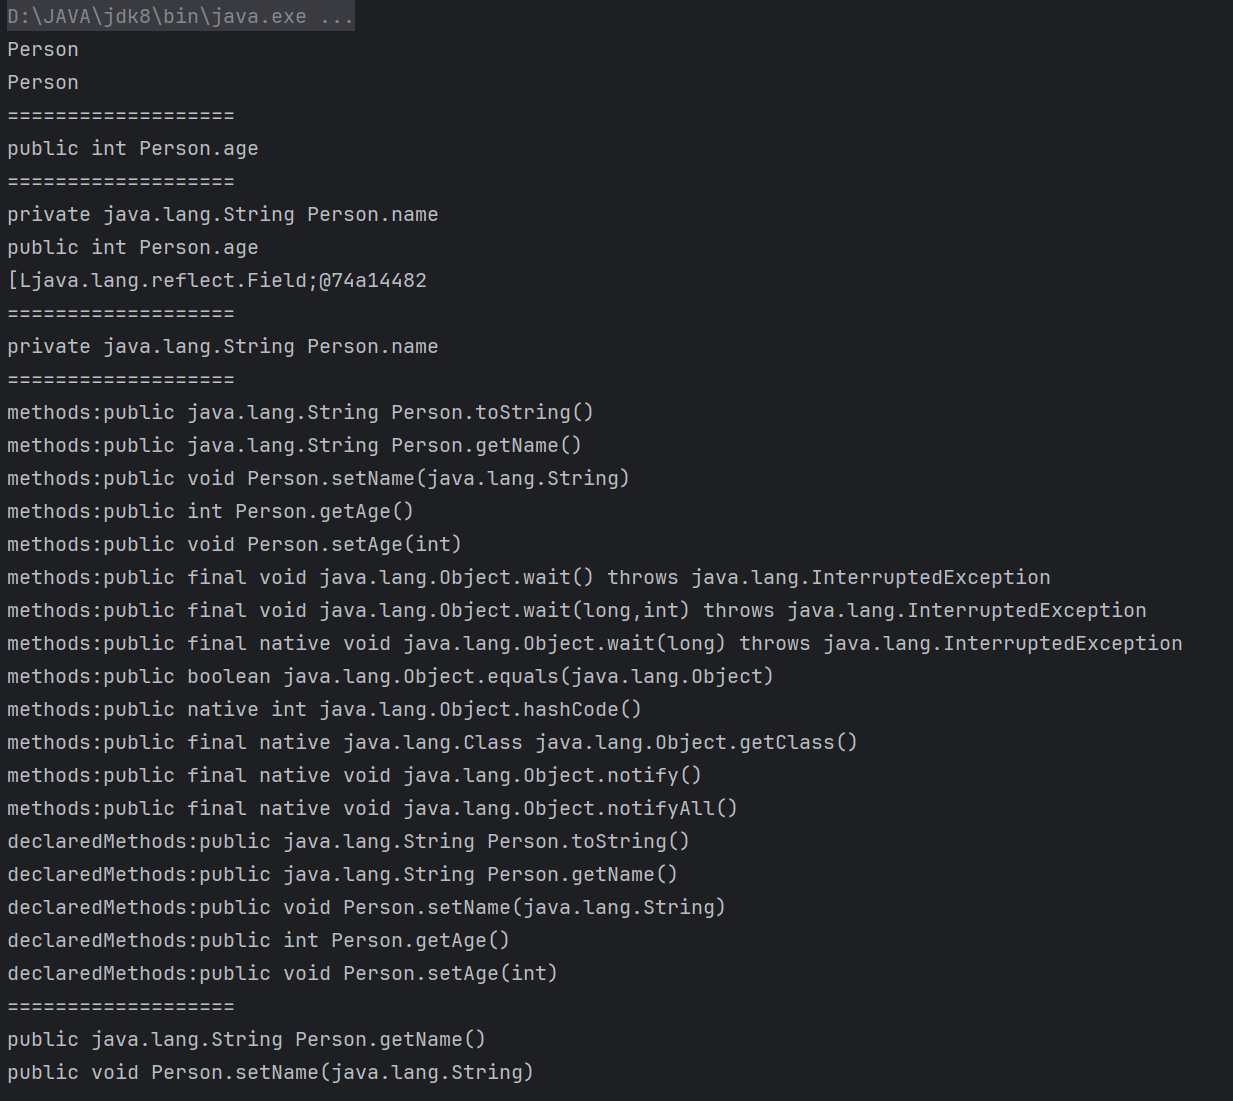Click the 'declaredMethods:public java.lang.String Person.getName()' line
The image size is (1233, 1101).
(342, 875)
